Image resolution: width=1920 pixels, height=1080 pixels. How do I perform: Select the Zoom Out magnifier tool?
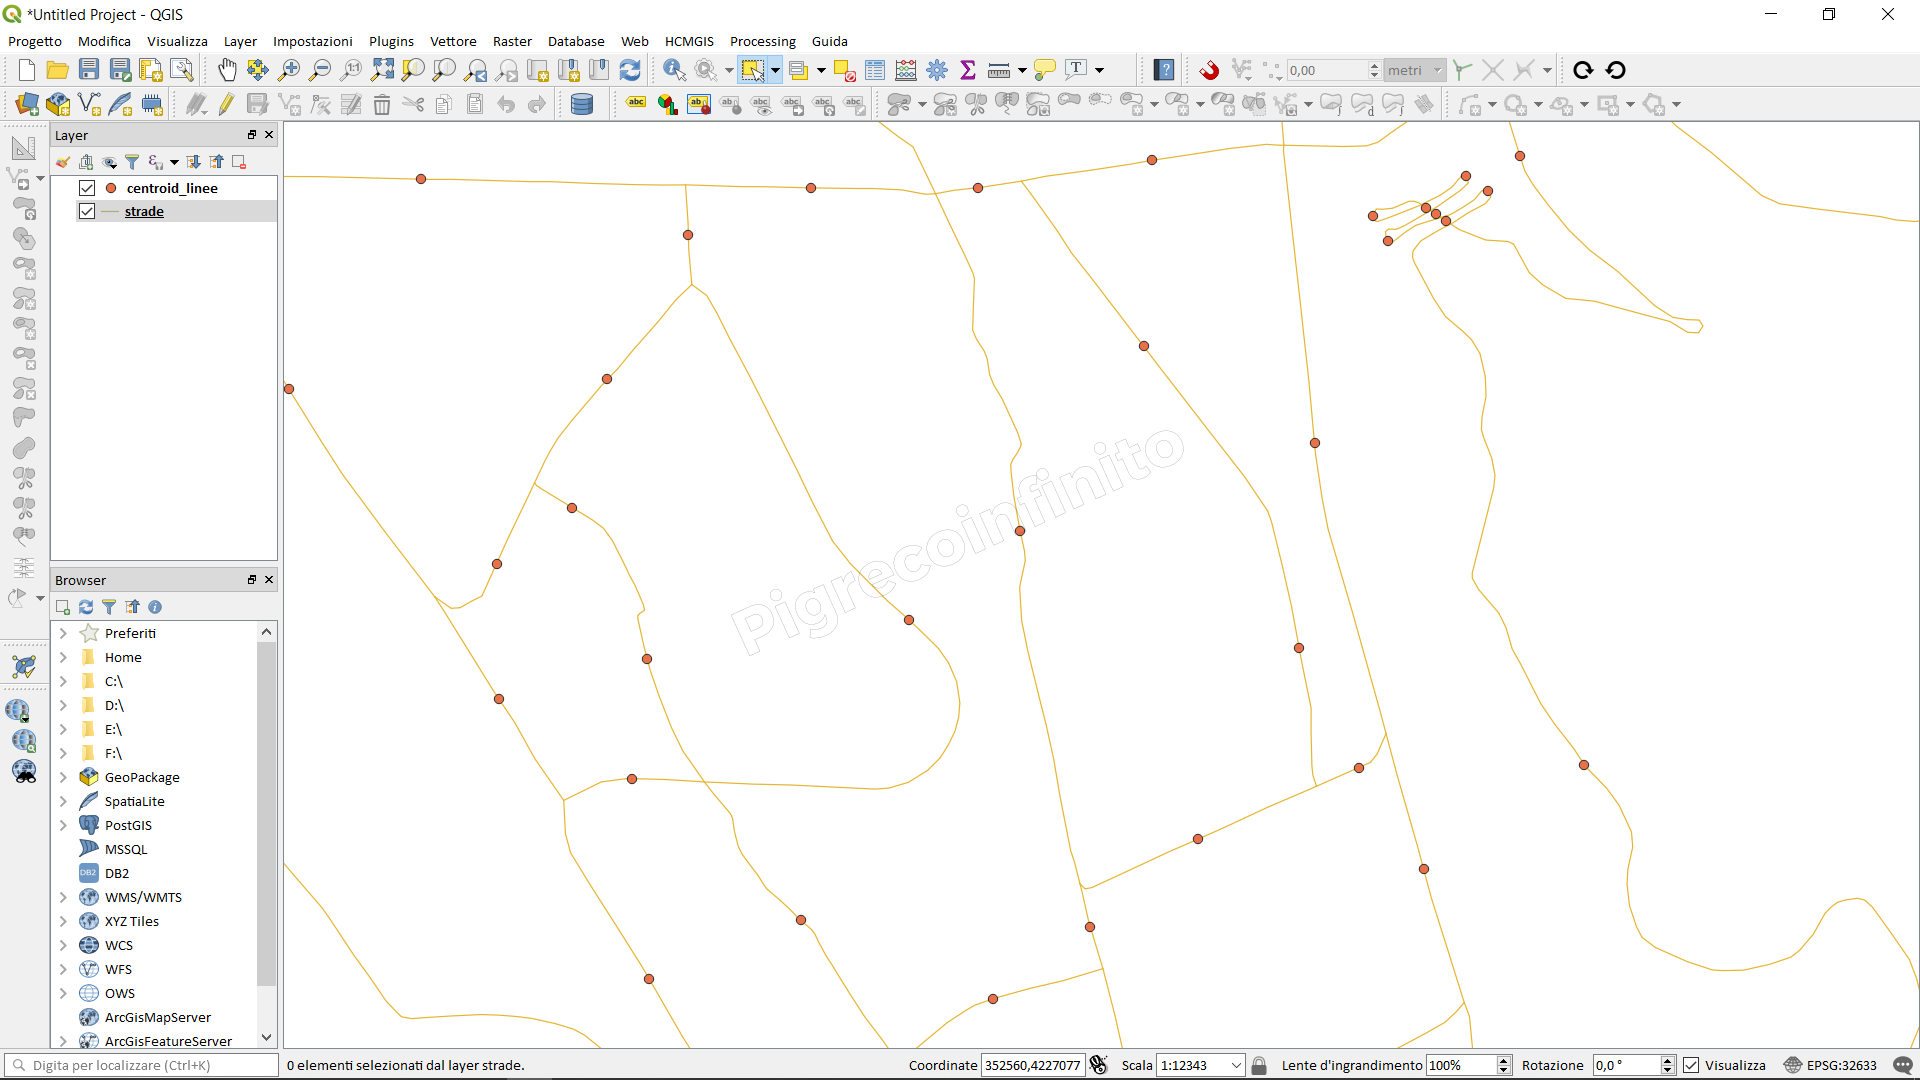(320, 70)
